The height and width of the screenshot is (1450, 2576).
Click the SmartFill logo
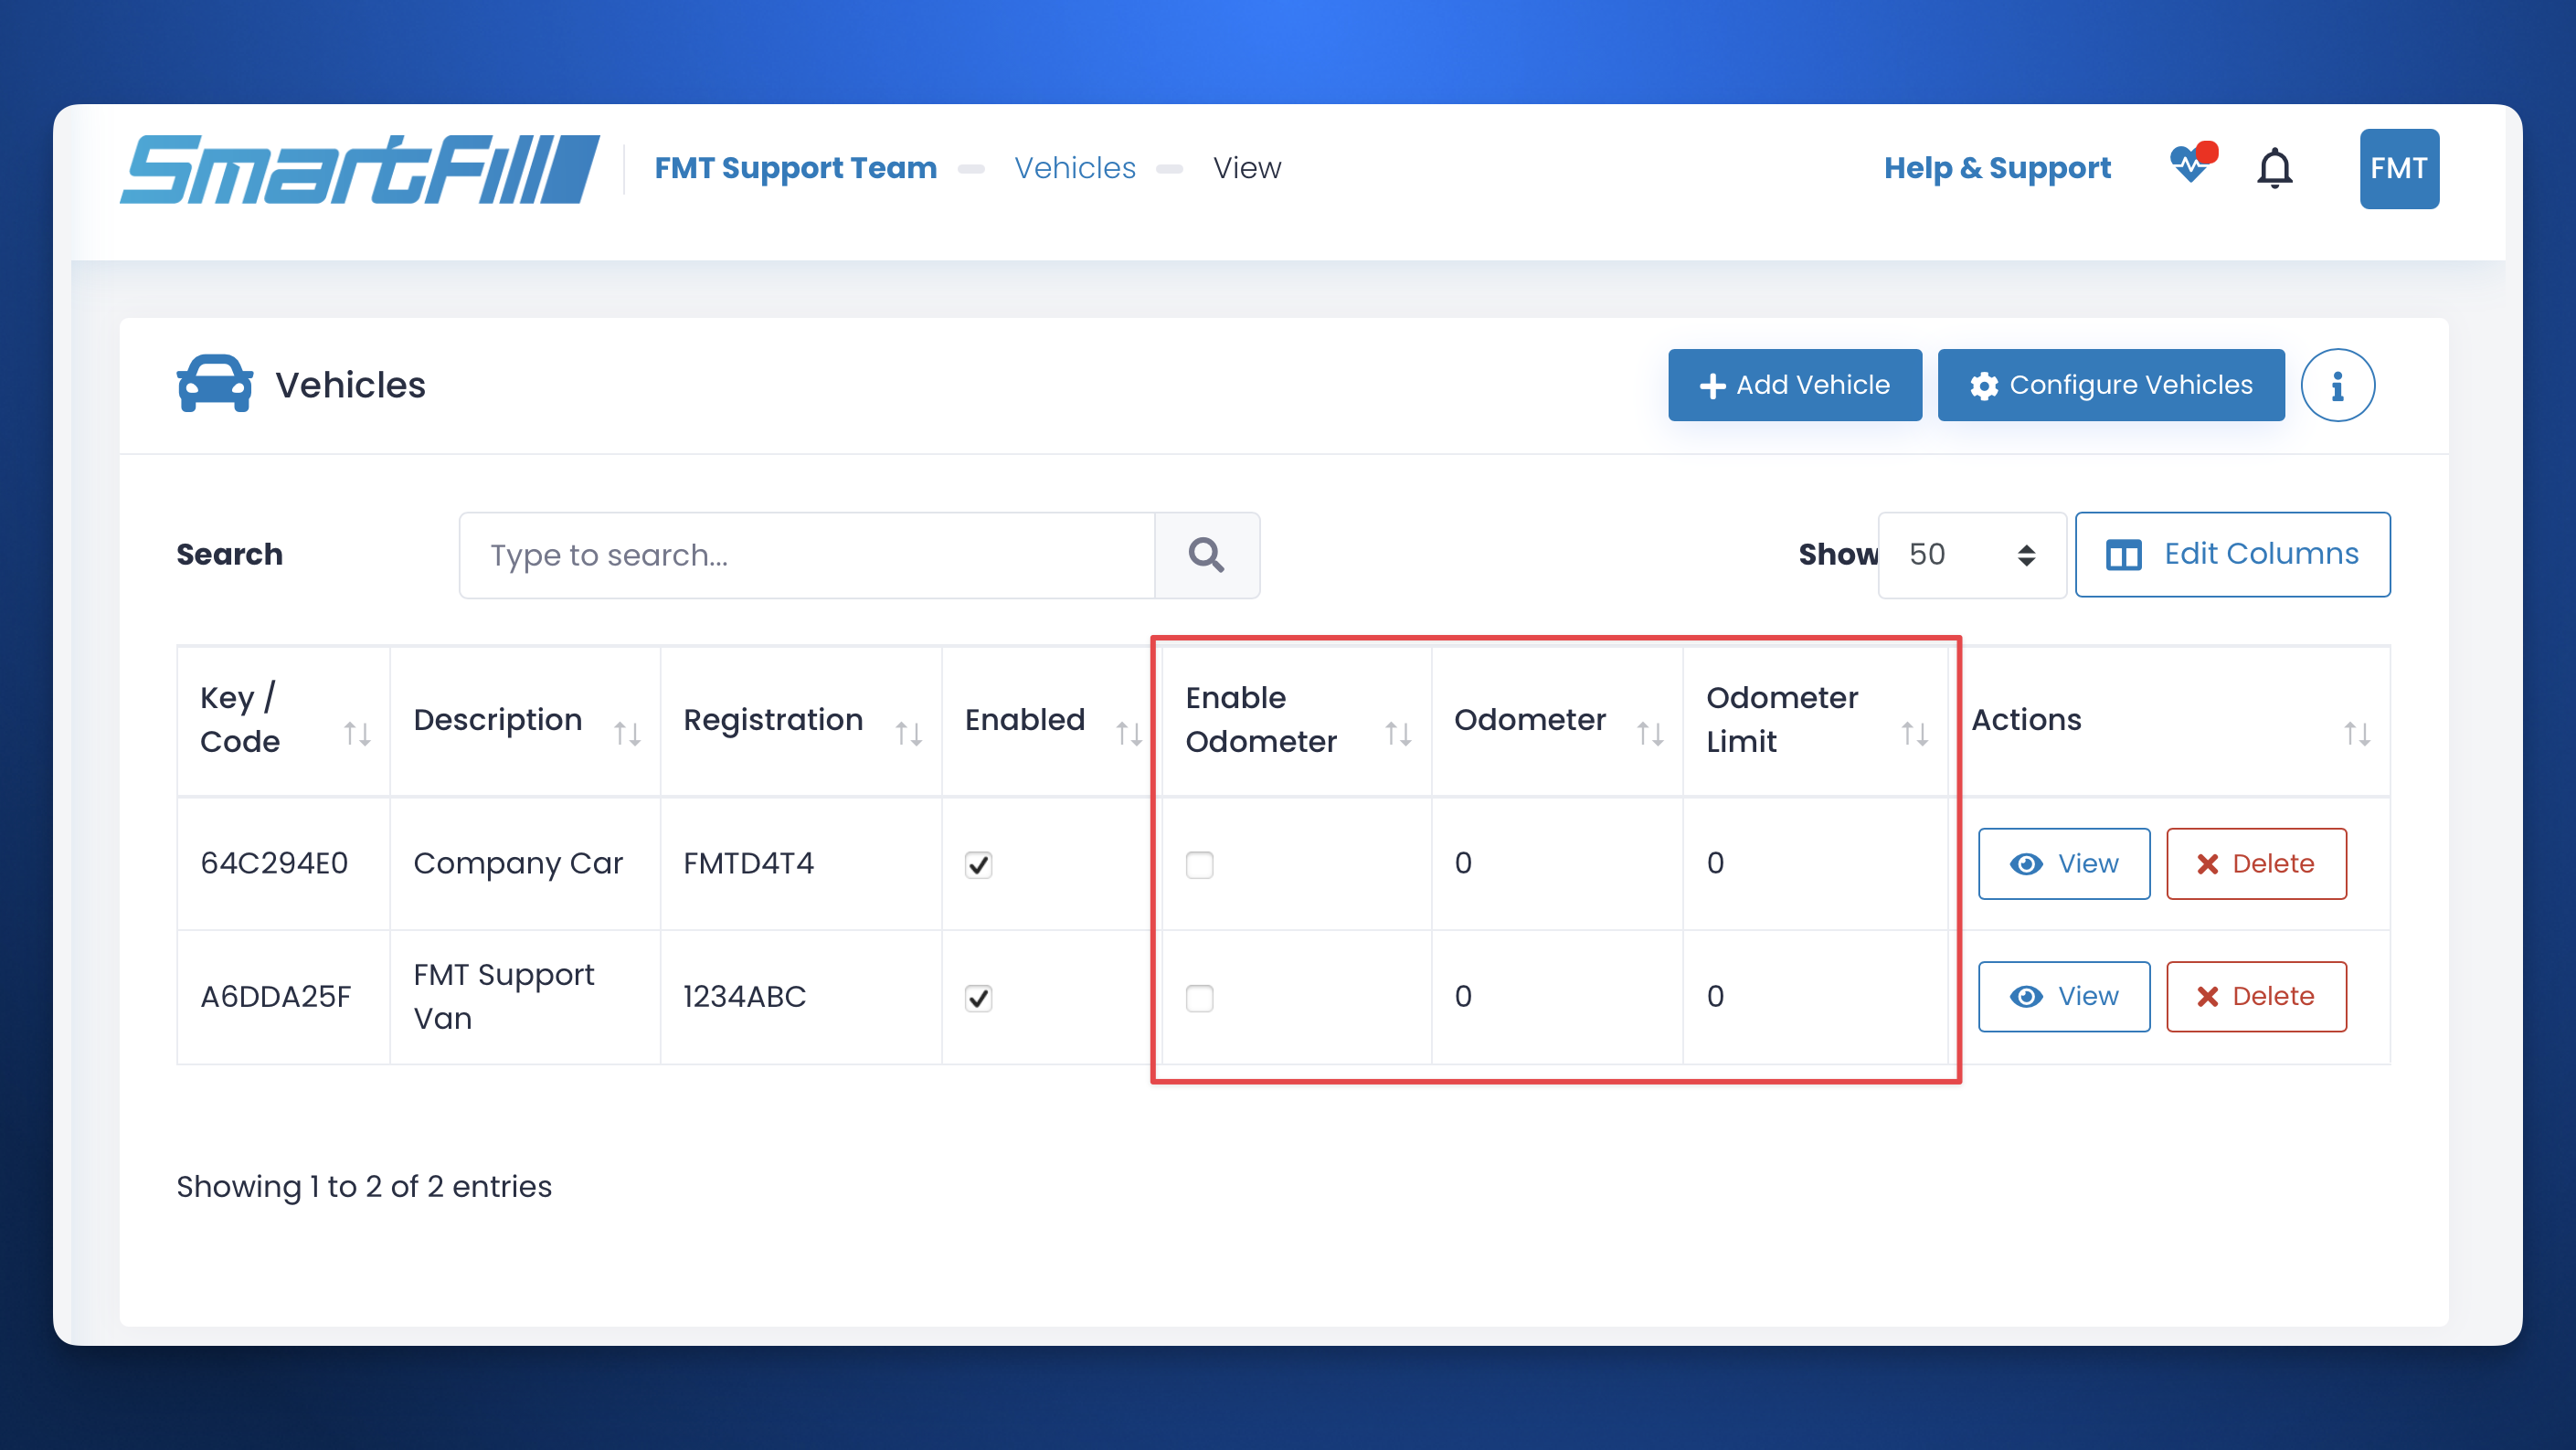point(360,169)
